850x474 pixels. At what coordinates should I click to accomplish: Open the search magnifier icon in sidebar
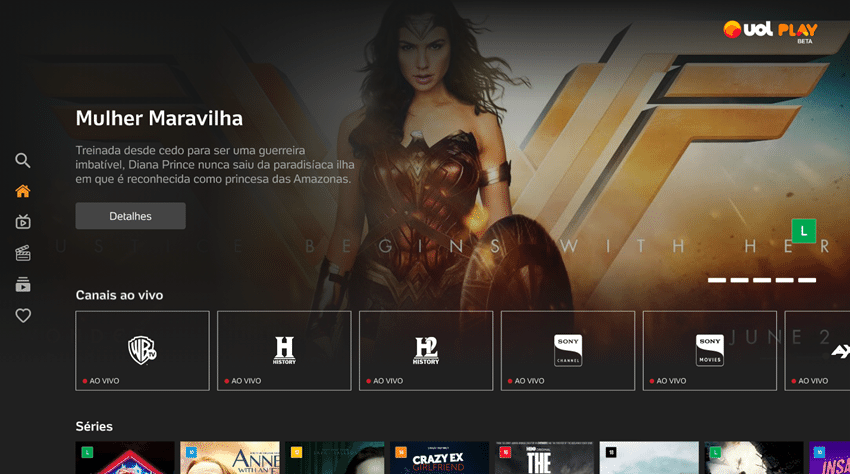point(23,160)
